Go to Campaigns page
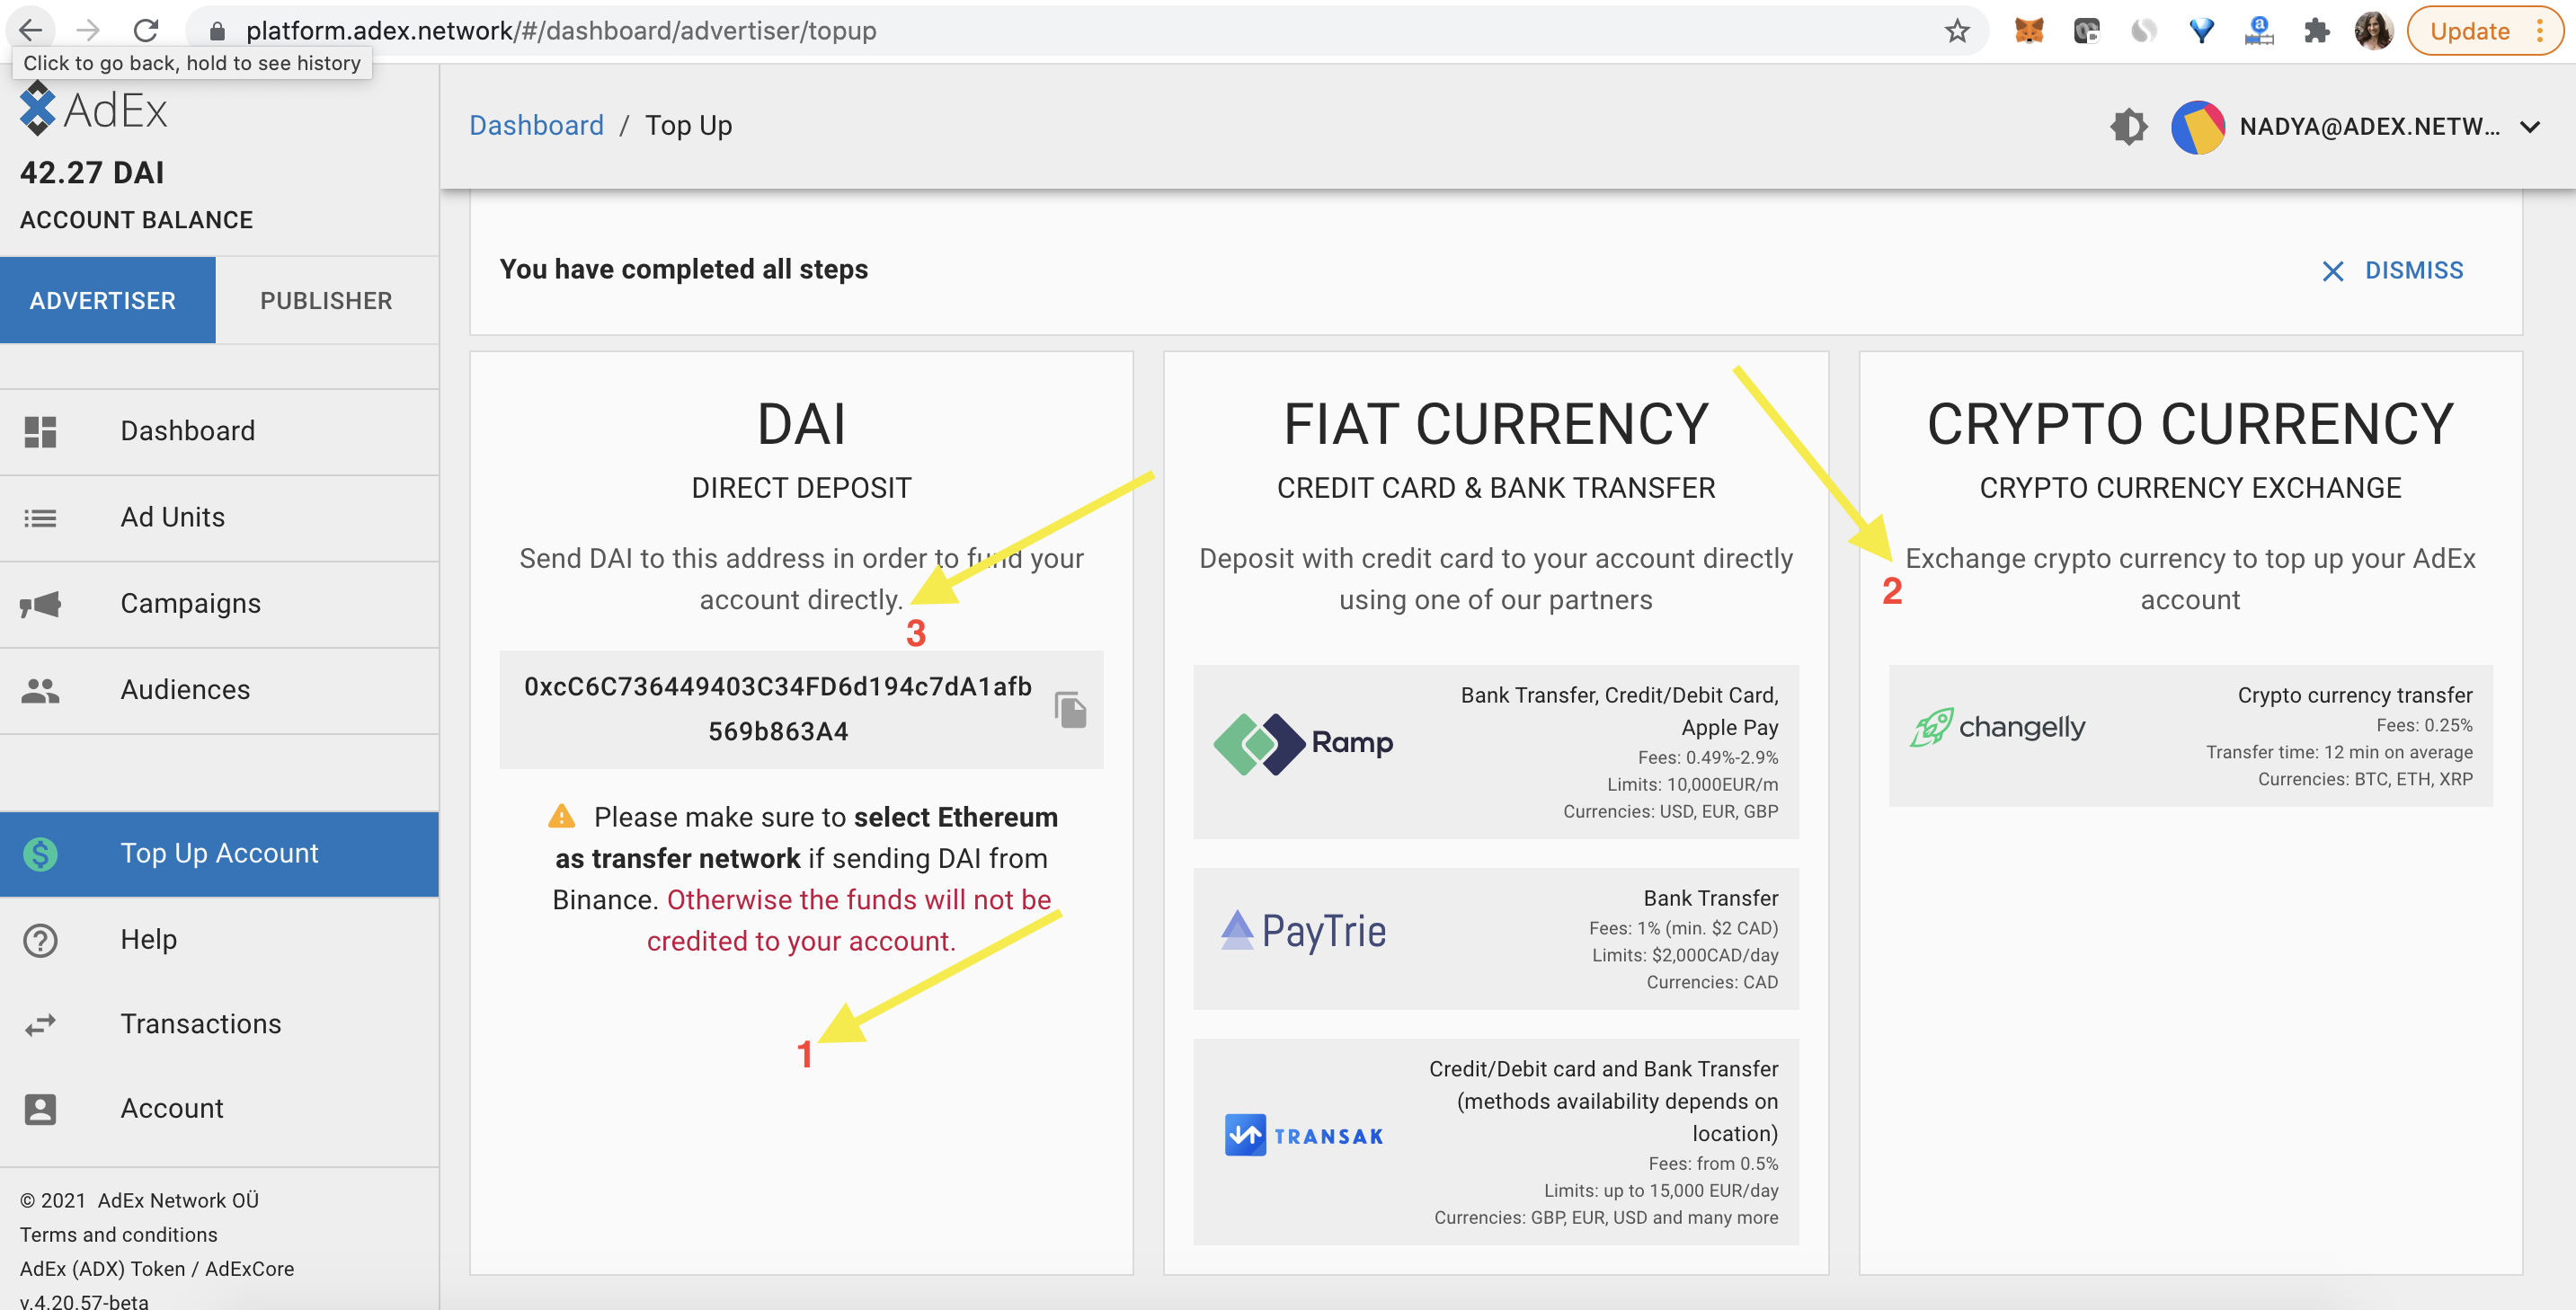Viewport: 2576px width, 1310px height. click(x=190, y=603)
